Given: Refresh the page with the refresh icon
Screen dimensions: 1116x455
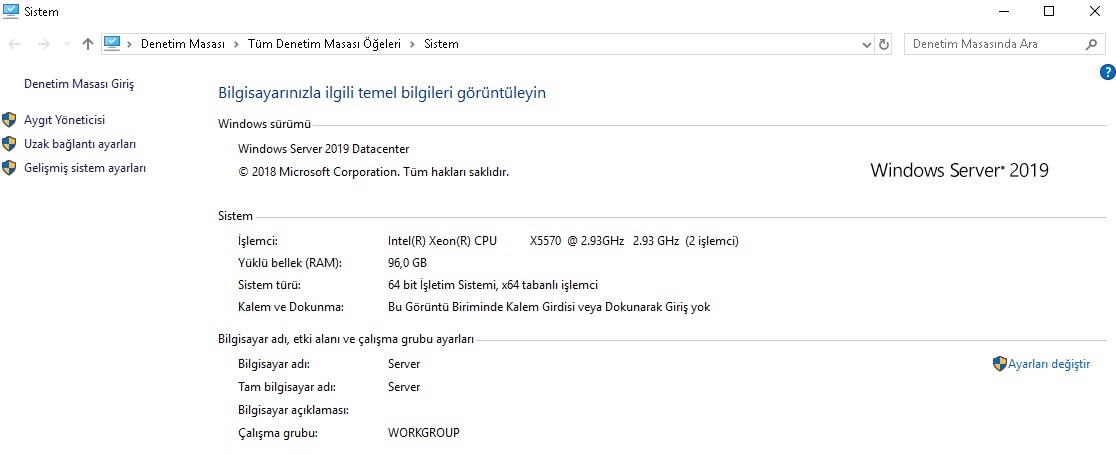Looking at the screenshot, I should coord(884,44).
